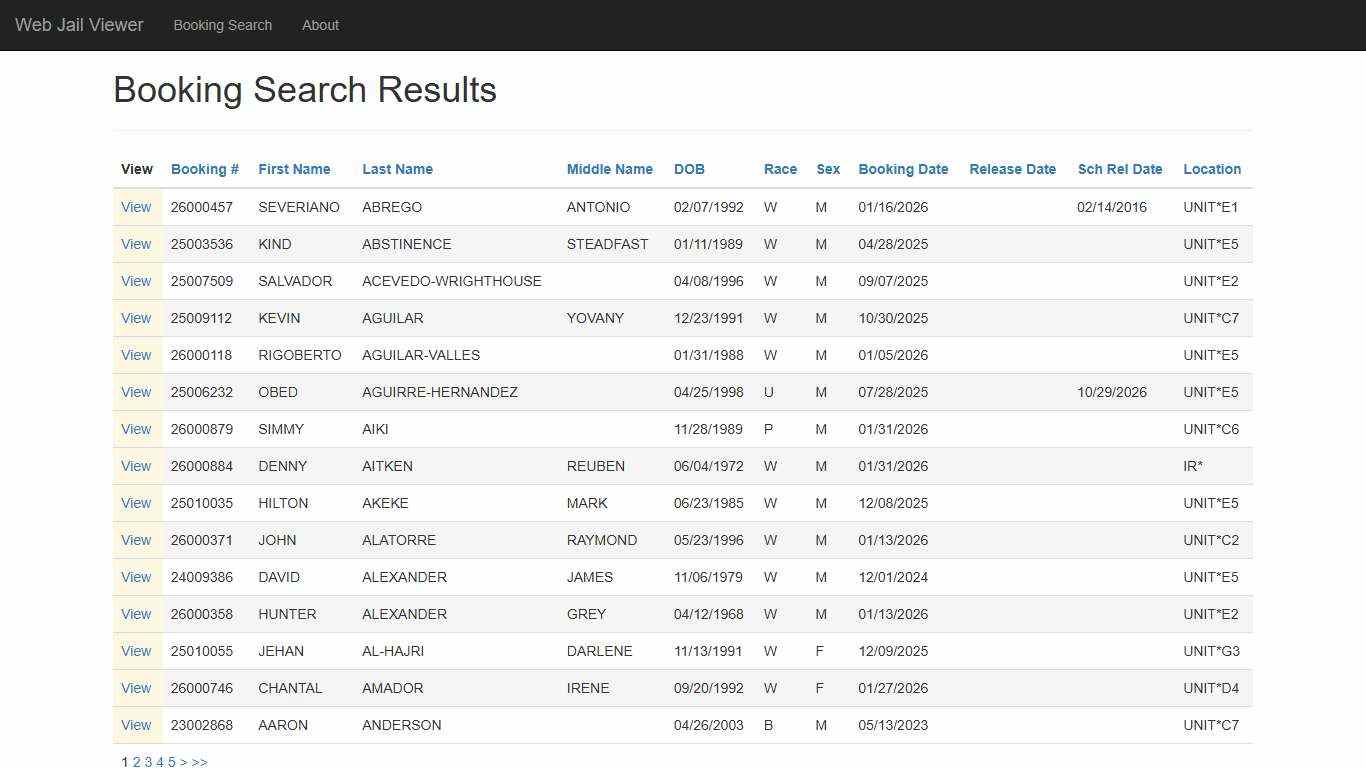Jump to last results page using >>
The width and height of the screenshot is (1366, 768).
pyautogui.click(x=199, y=761)
